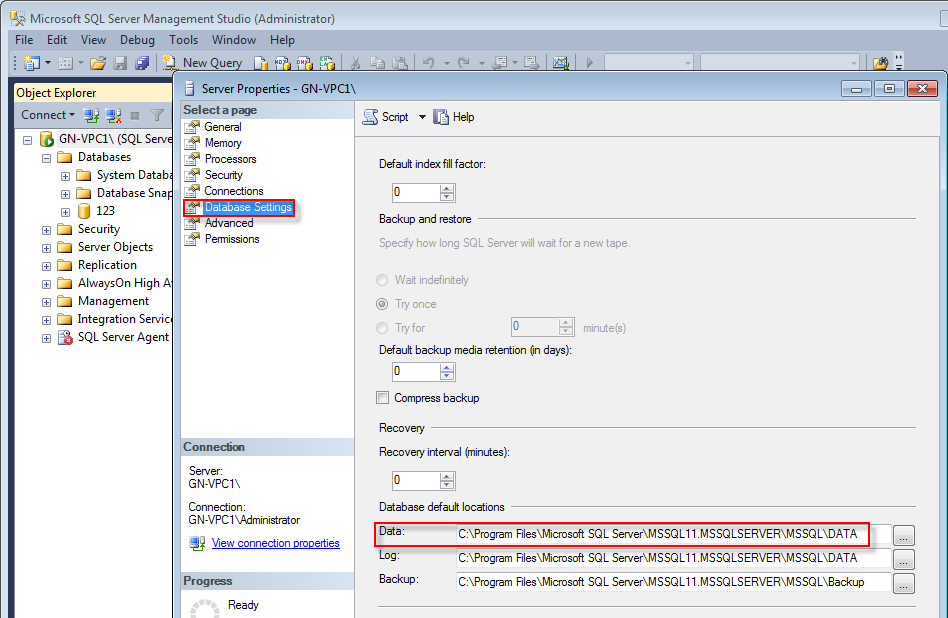Click the New Project toolbar icon

pos(31,63)
